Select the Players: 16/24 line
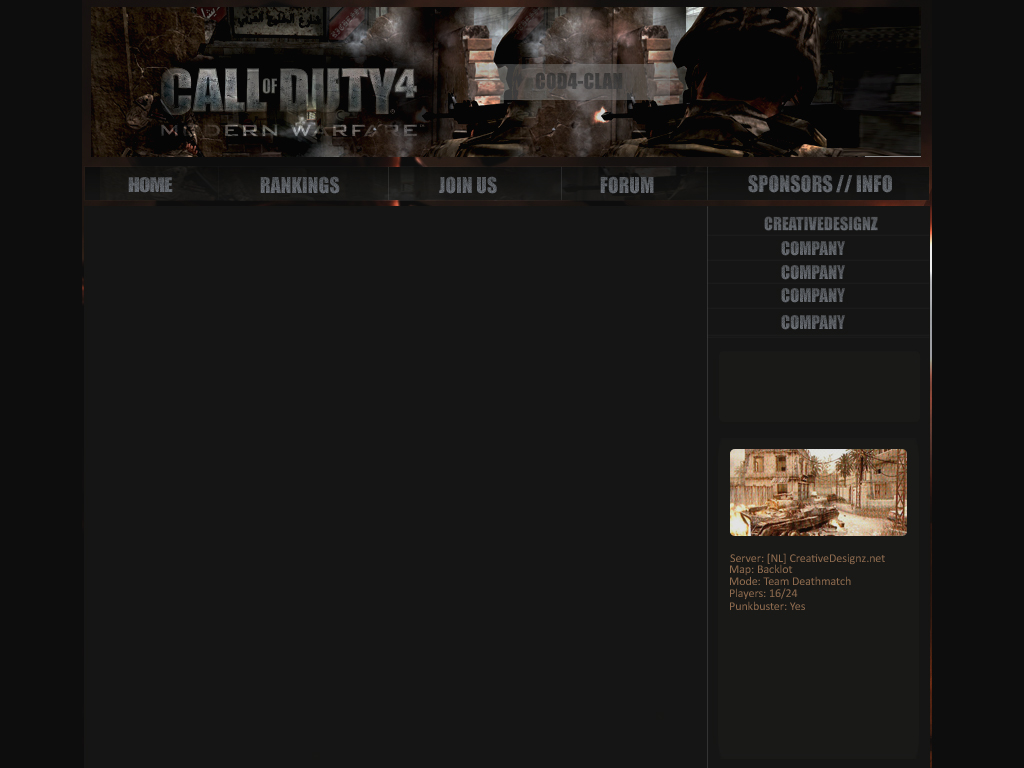 (763, 594)
